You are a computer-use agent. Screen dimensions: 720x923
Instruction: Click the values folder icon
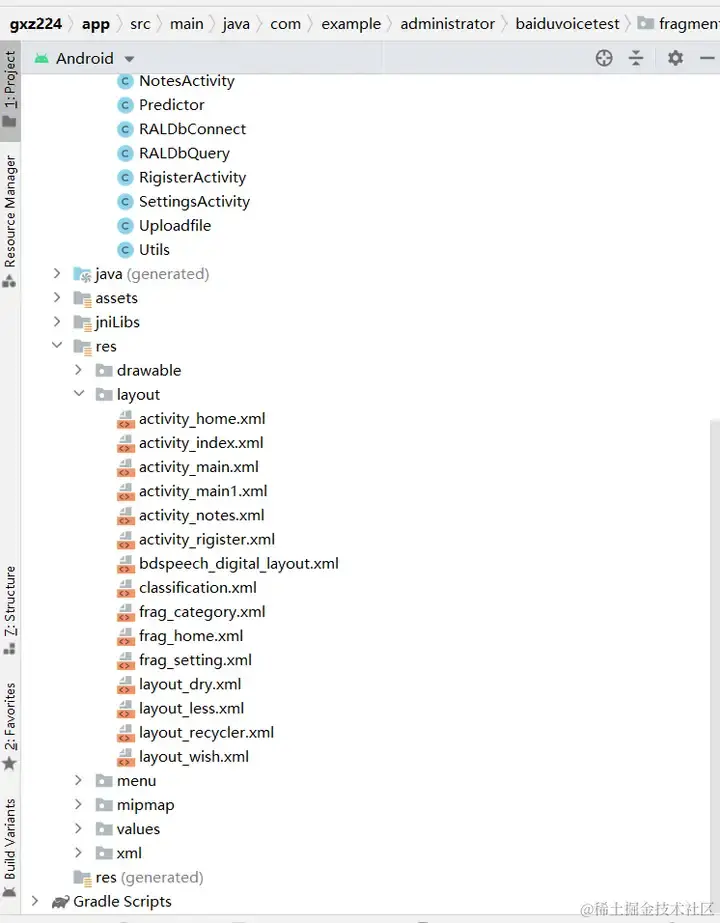104,829
